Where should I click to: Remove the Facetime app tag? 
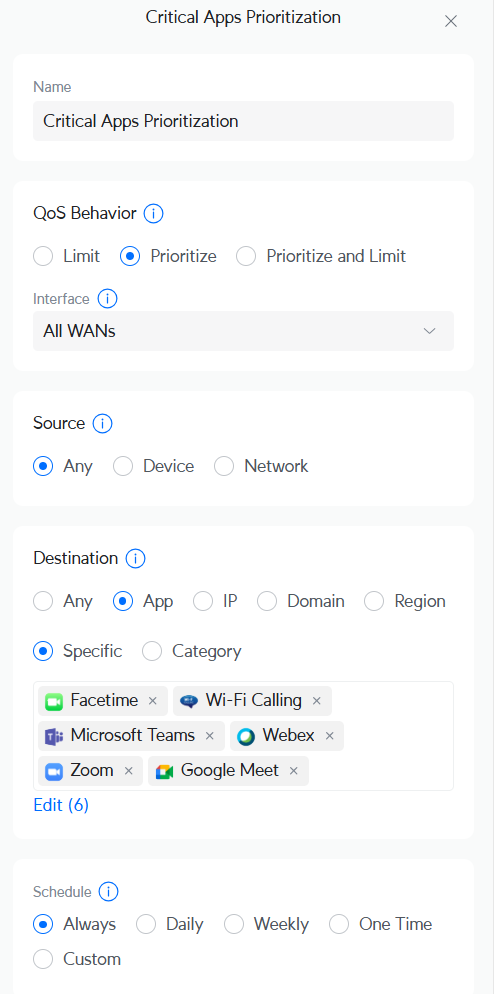pyautogui.click(x=152, y=700)
